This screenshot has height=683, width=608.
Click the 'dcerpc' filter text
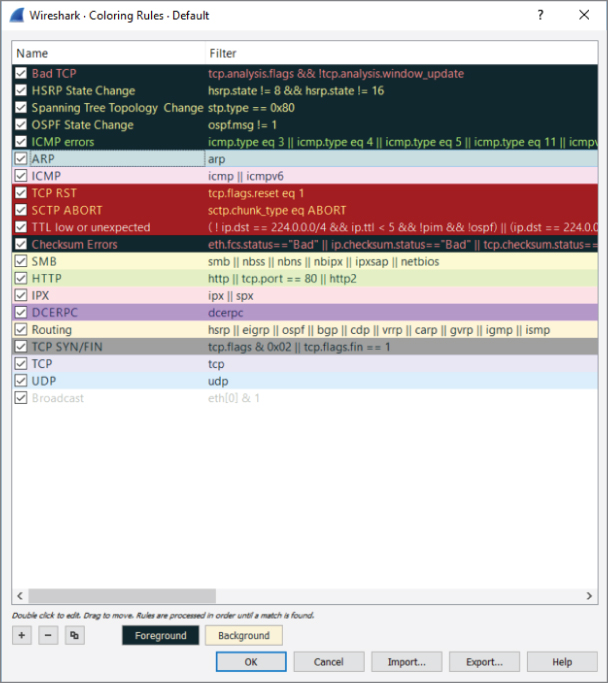226,313
